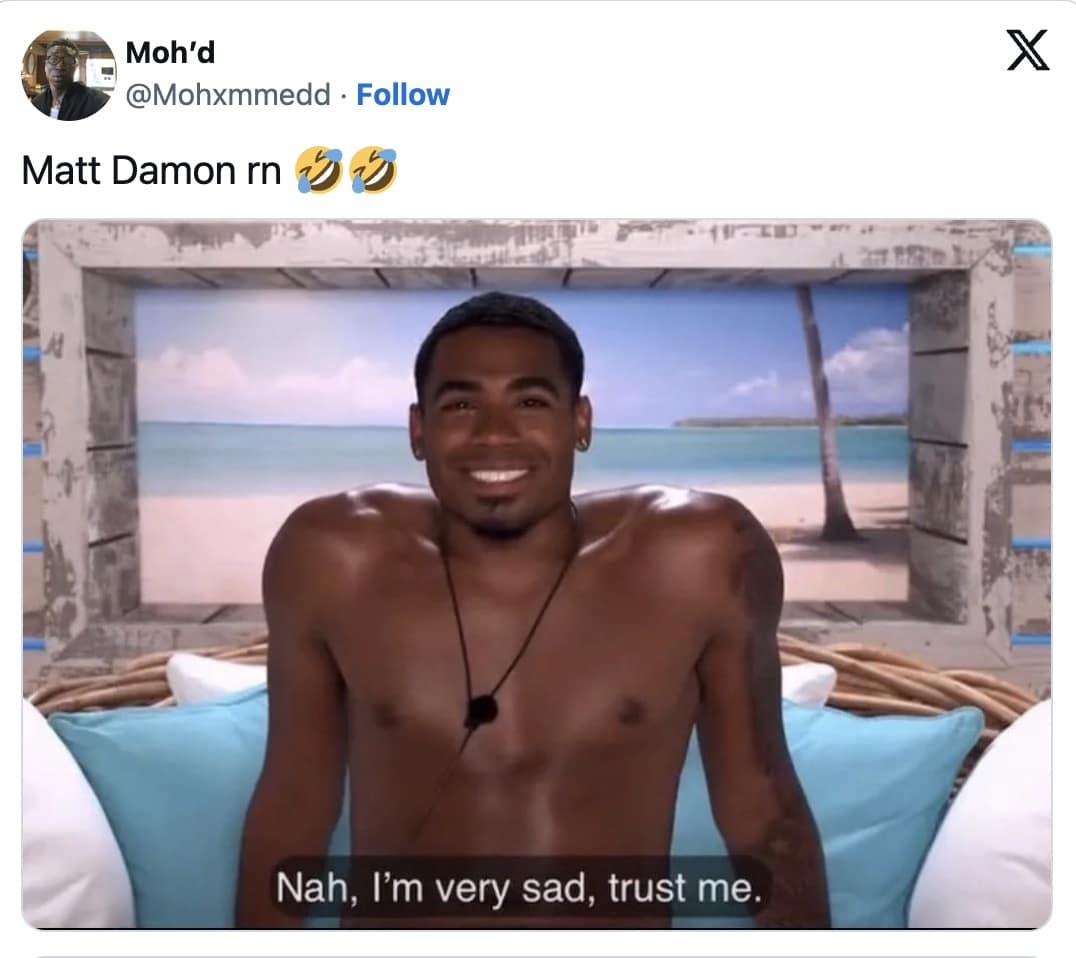The image size is (1076, 958).
Task: Click the black necklace pendant in the image
Action: (x=481, y=710)
